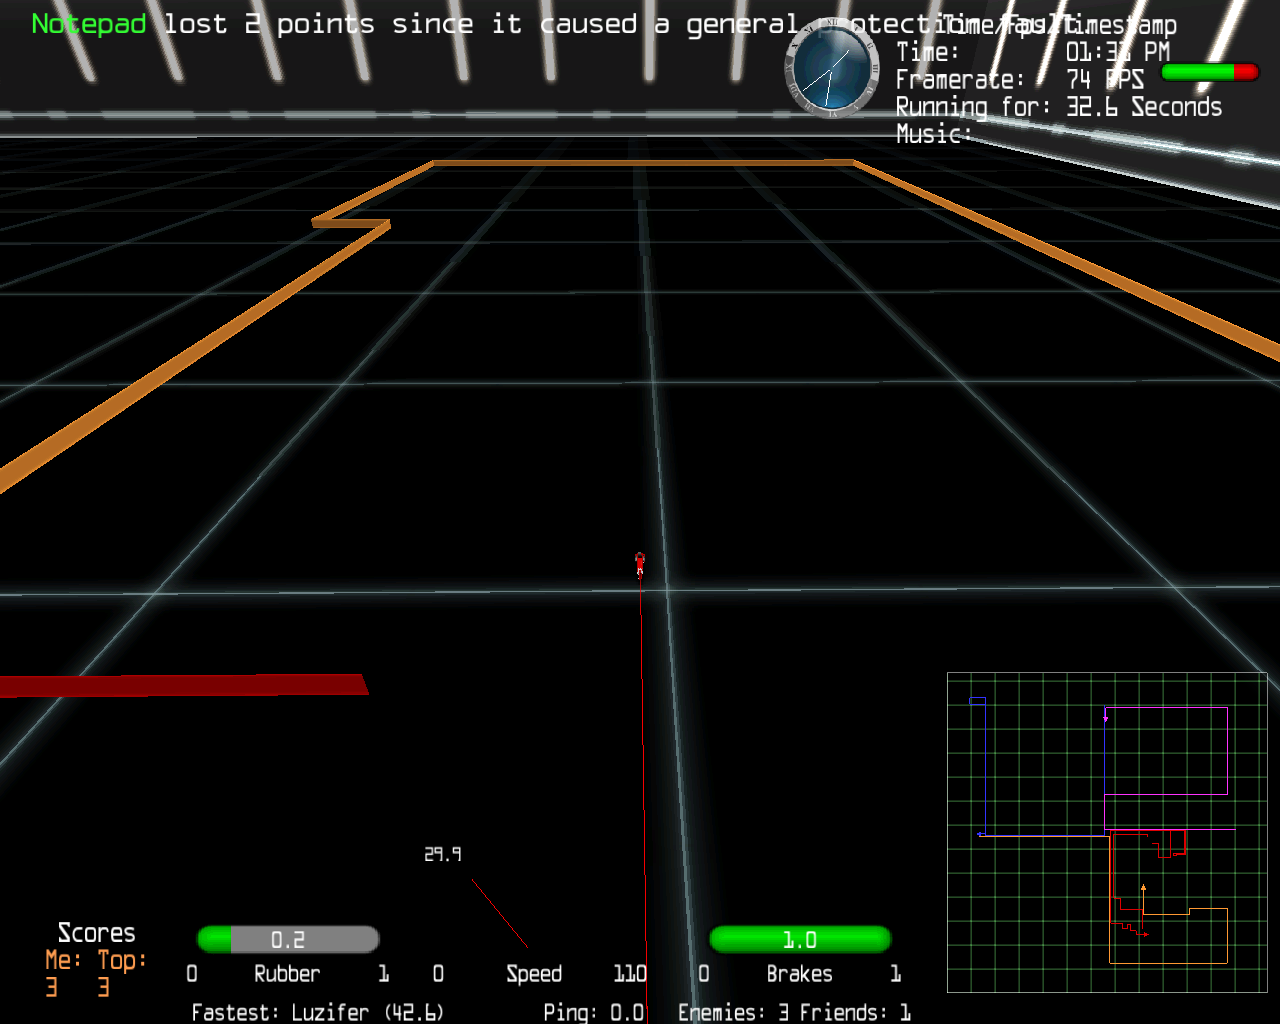Click the 29.9 speed value
1280x1024 pixels.
[443, 854]
